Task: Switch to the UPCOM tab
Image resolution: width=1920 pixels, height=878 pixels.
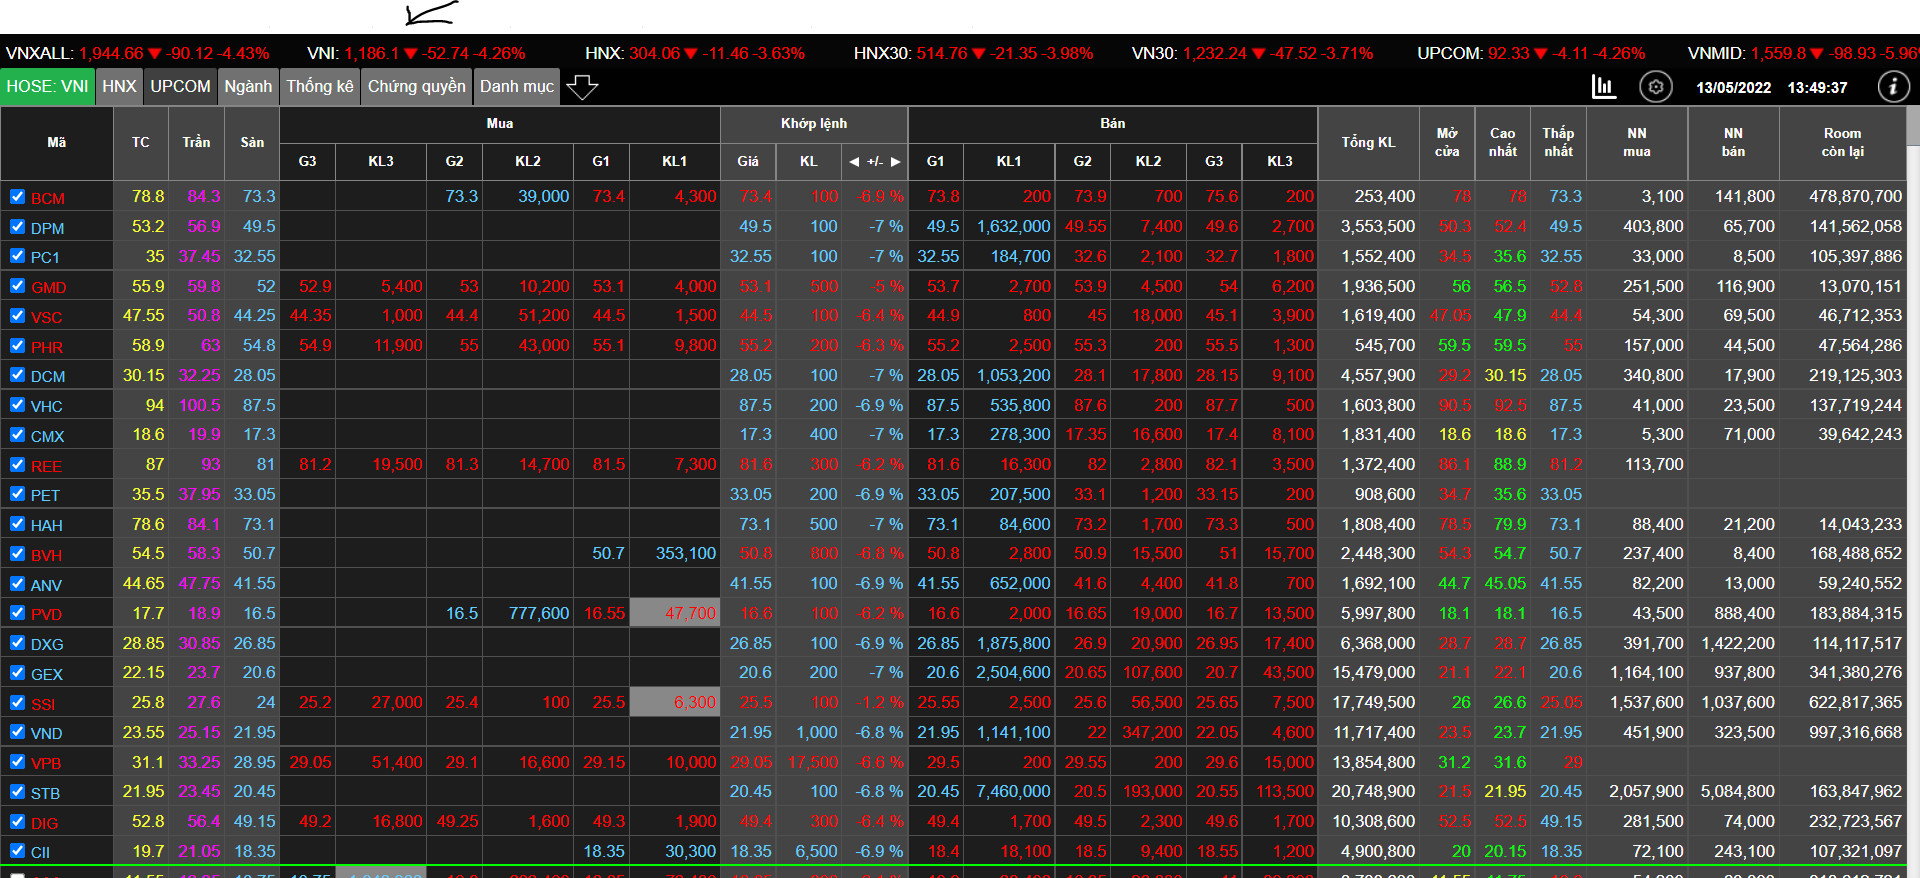Action: point(180,87)
